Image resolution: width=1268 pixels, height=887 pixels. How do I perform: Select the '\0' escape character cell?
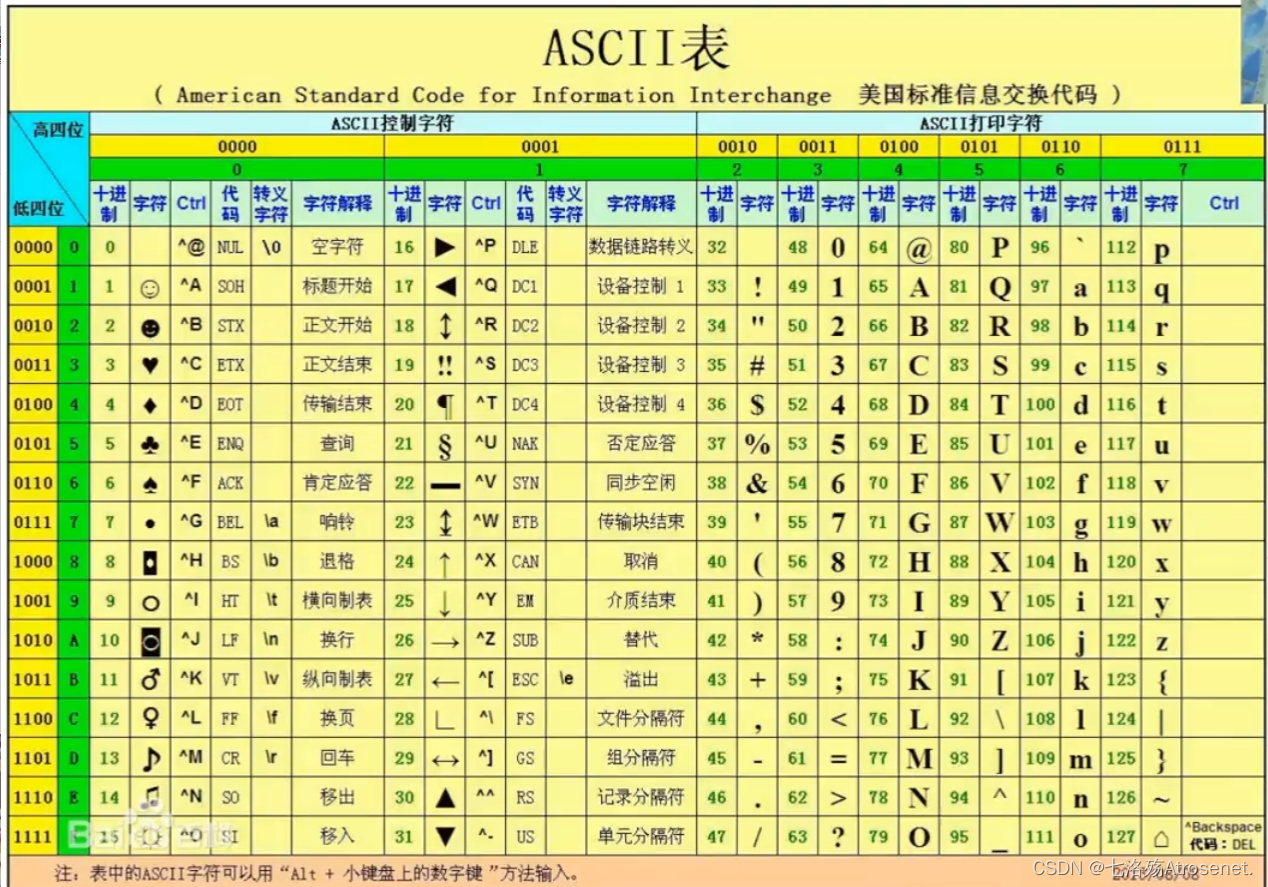[271, 246]
